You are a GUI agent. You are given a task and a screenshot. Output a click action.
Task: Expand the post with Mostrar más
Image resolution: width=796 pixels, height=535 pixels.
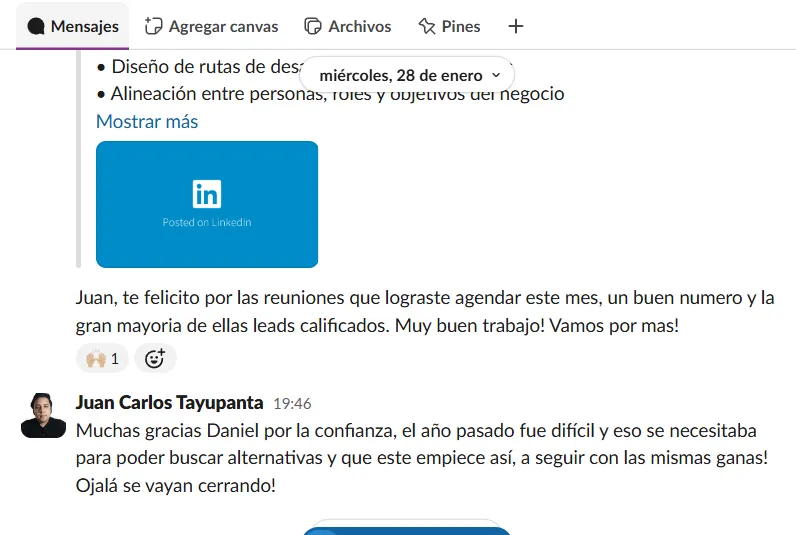(147, 121)
